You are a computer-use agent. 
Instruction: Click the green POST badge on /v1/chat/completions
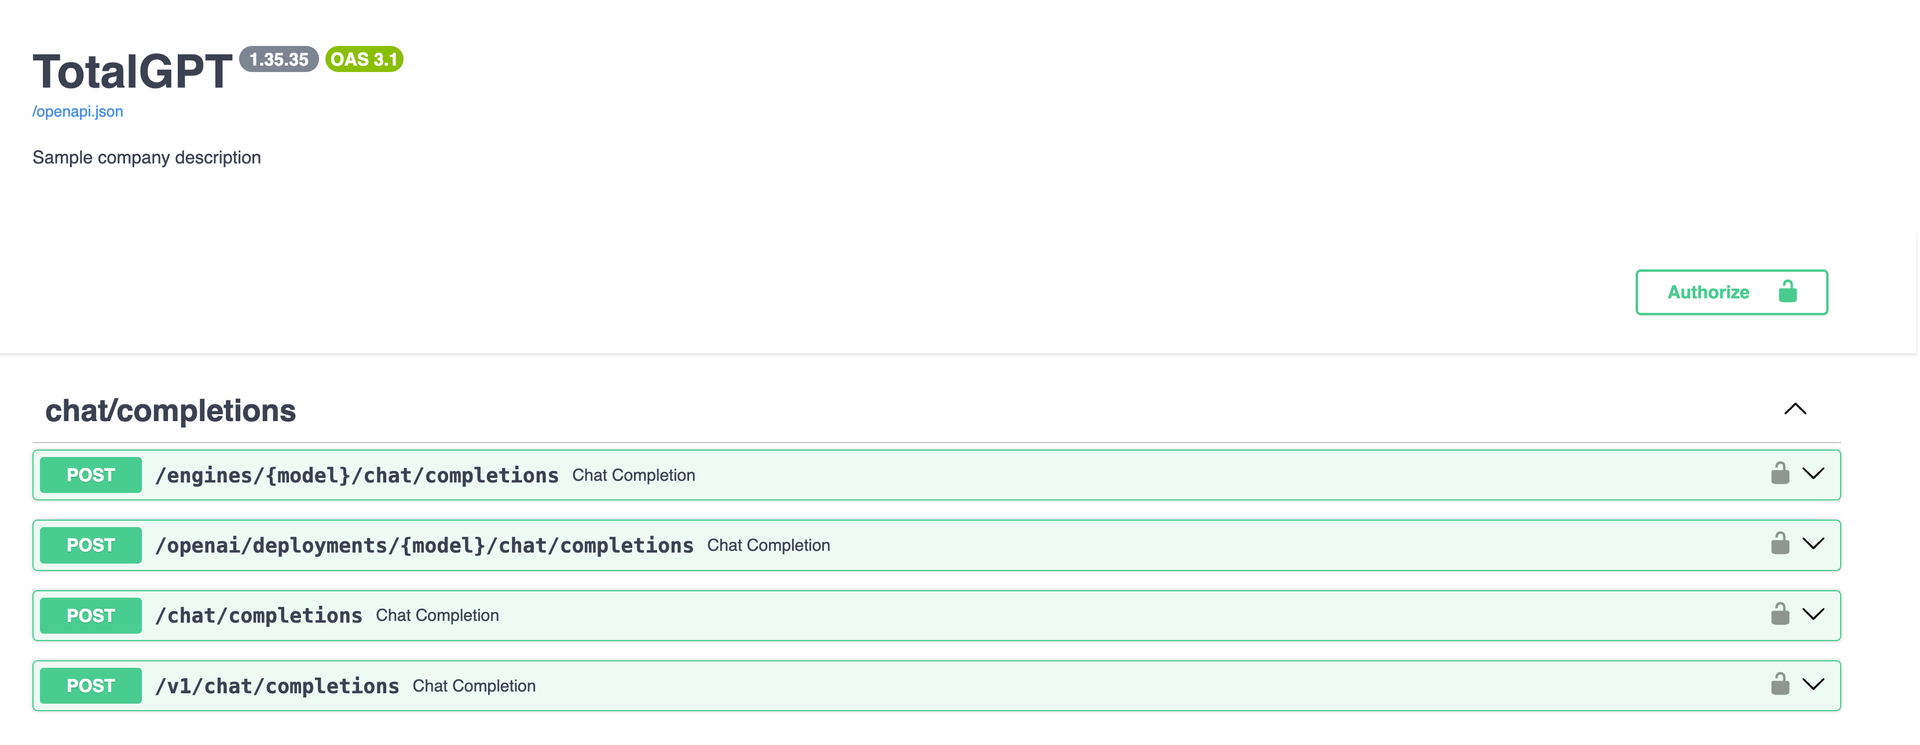[90, 685]
